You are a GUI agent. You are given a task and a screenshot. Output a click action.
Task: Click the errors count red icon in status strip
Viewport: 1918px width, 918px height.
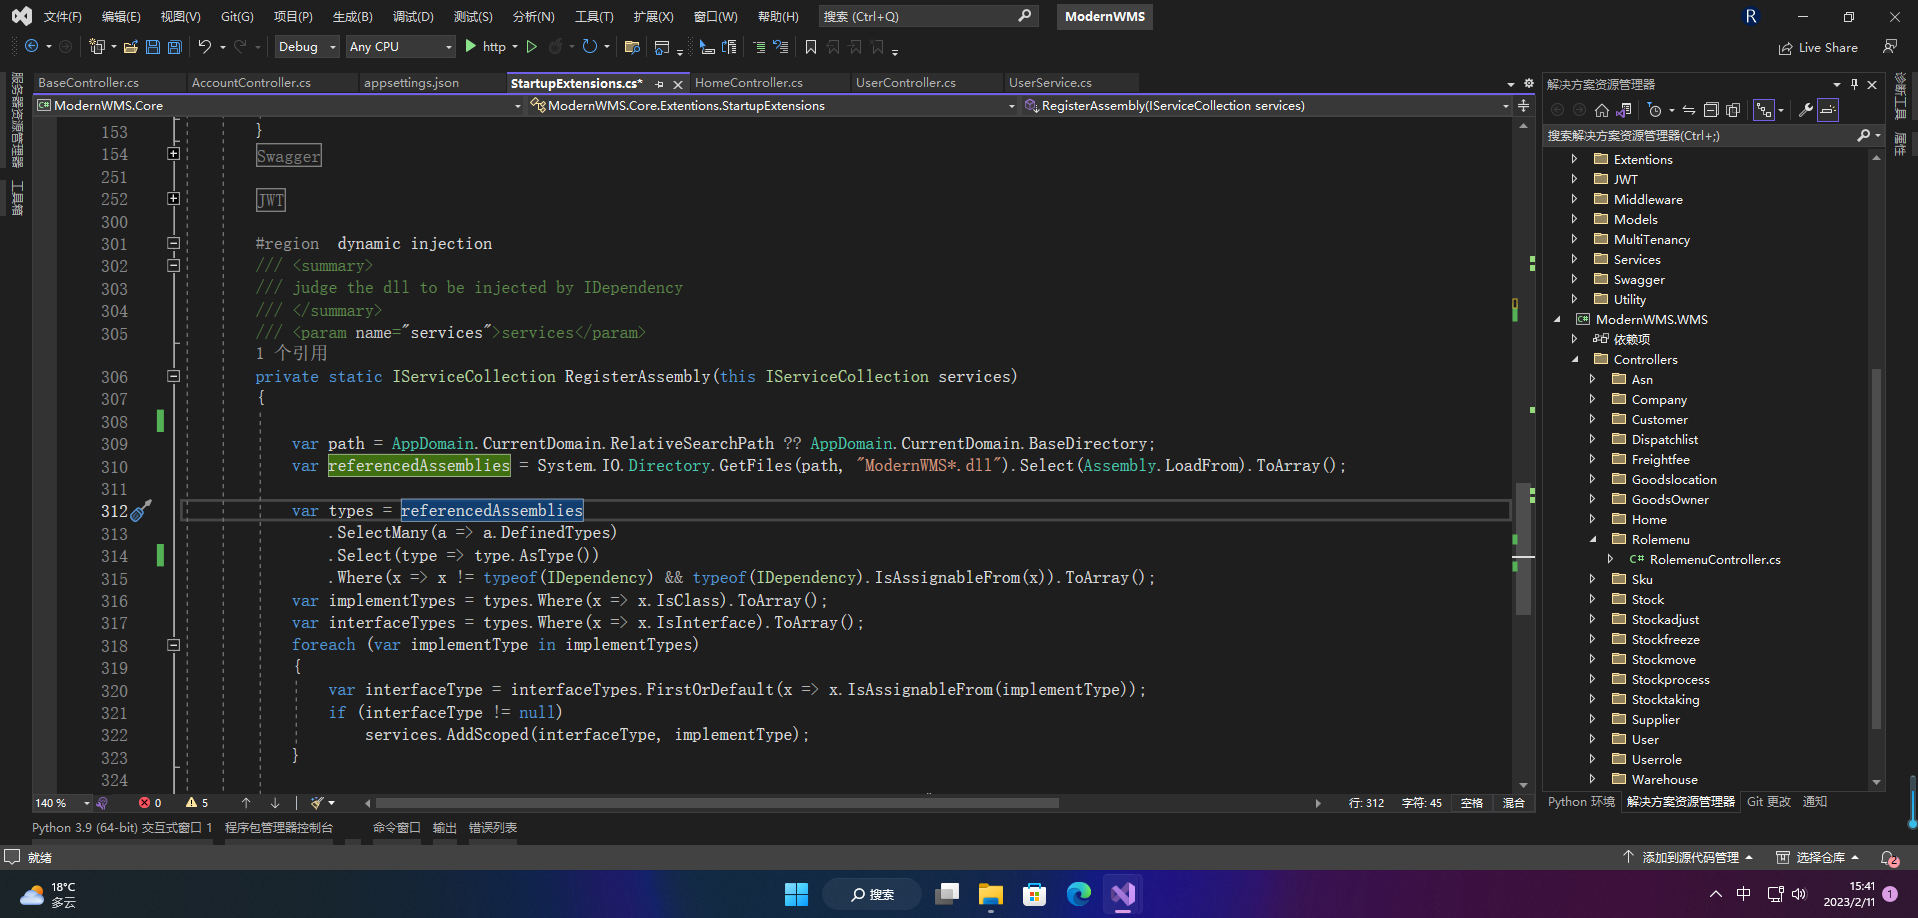[144, 803]
